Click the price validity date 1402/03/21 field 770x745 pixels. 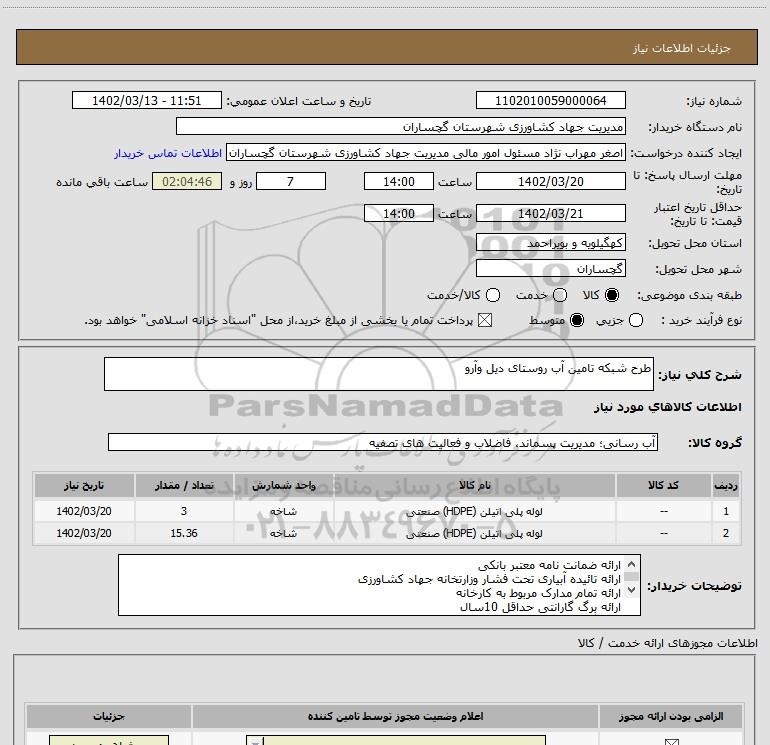coord(550,214)
